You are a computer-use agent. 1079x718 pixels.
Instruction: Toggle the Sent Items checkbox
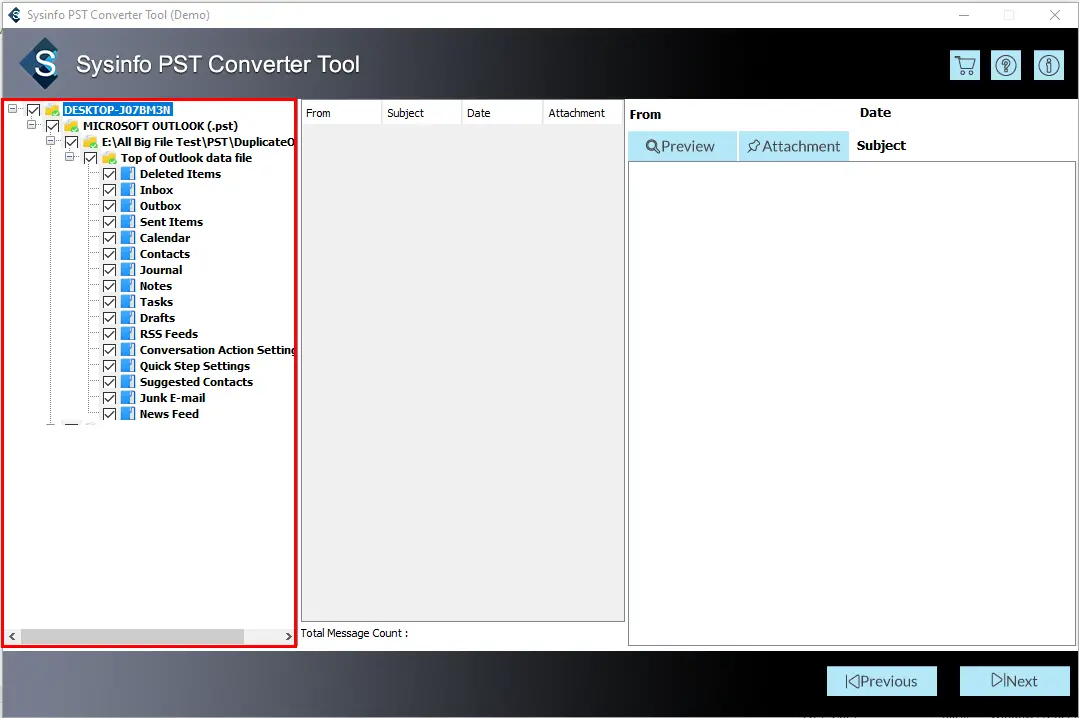(110, 222)
